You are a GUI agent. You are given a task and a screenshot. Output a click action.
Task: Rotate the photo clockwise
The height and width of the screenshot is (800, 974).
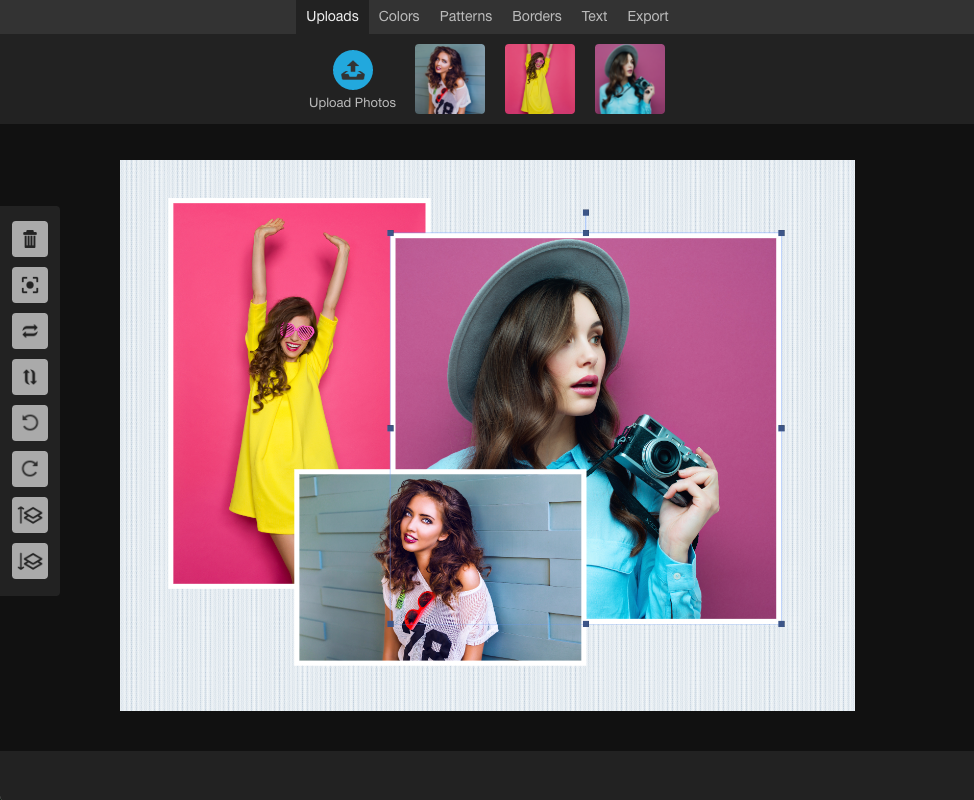point(30,469)
